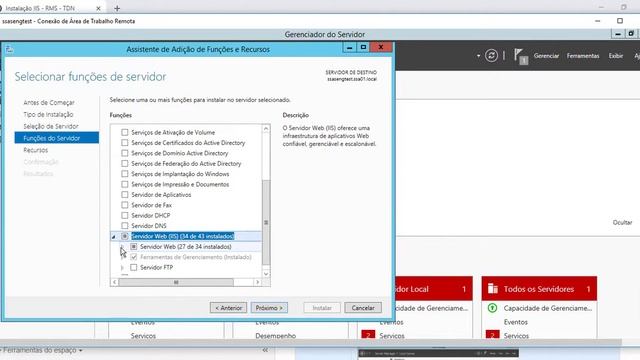Toggle the Servidor Web (27 de 34) checkbox

pyautogui.click(x=133, y=247)
